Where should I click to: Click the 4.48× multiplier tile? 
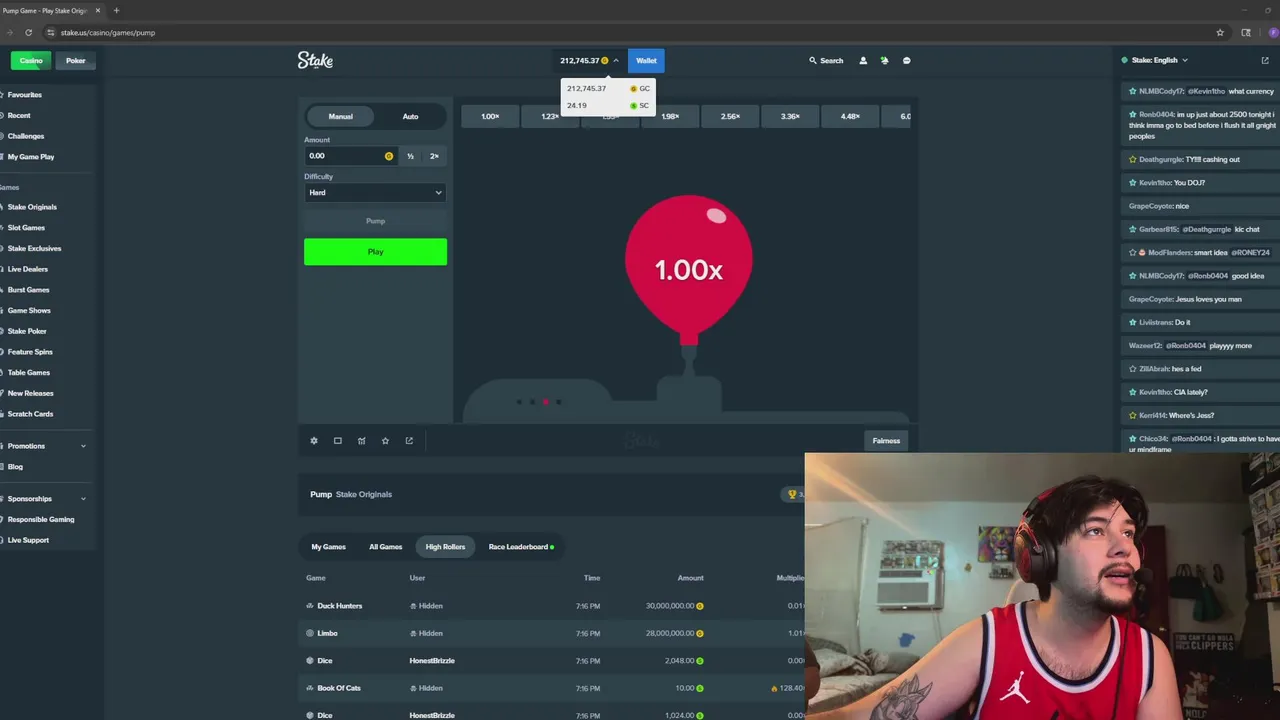tap(850, 116)
